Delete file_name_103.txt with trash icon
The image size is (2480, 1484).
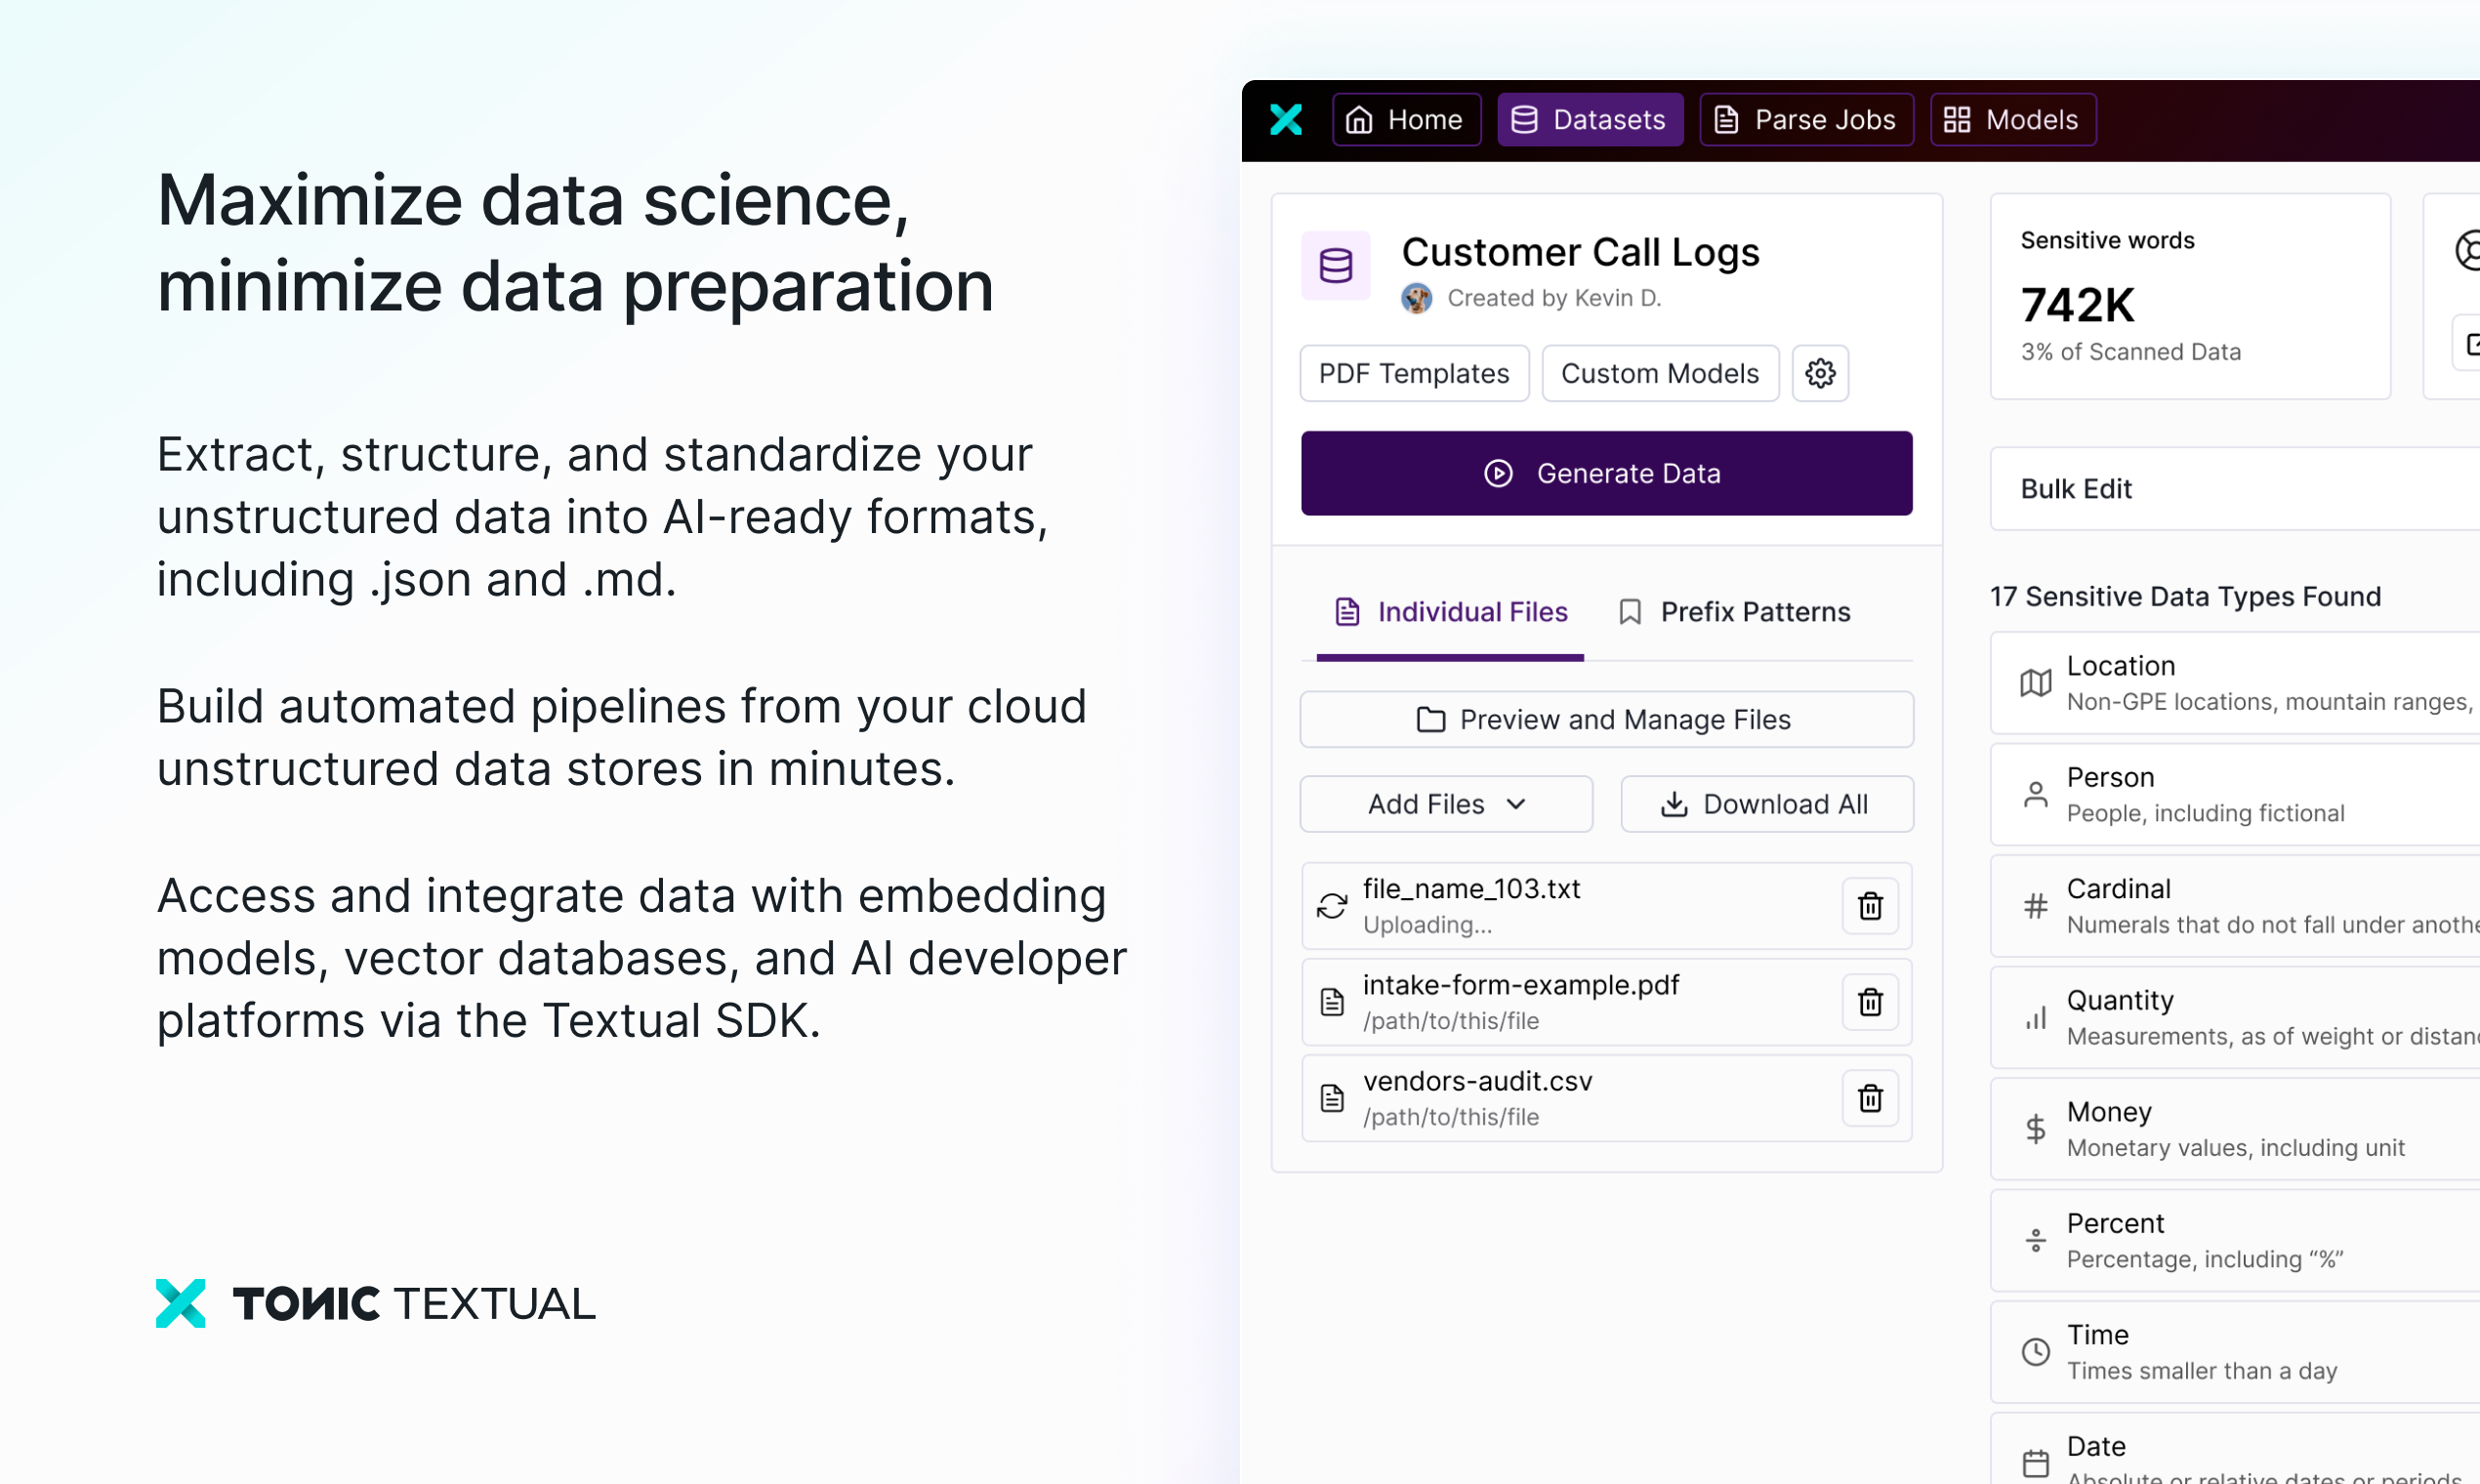[x=1870, y=906]
